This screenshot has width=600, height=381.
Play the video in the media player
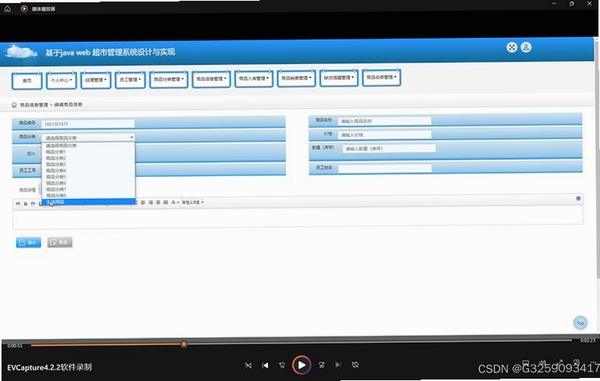[302, 365]
